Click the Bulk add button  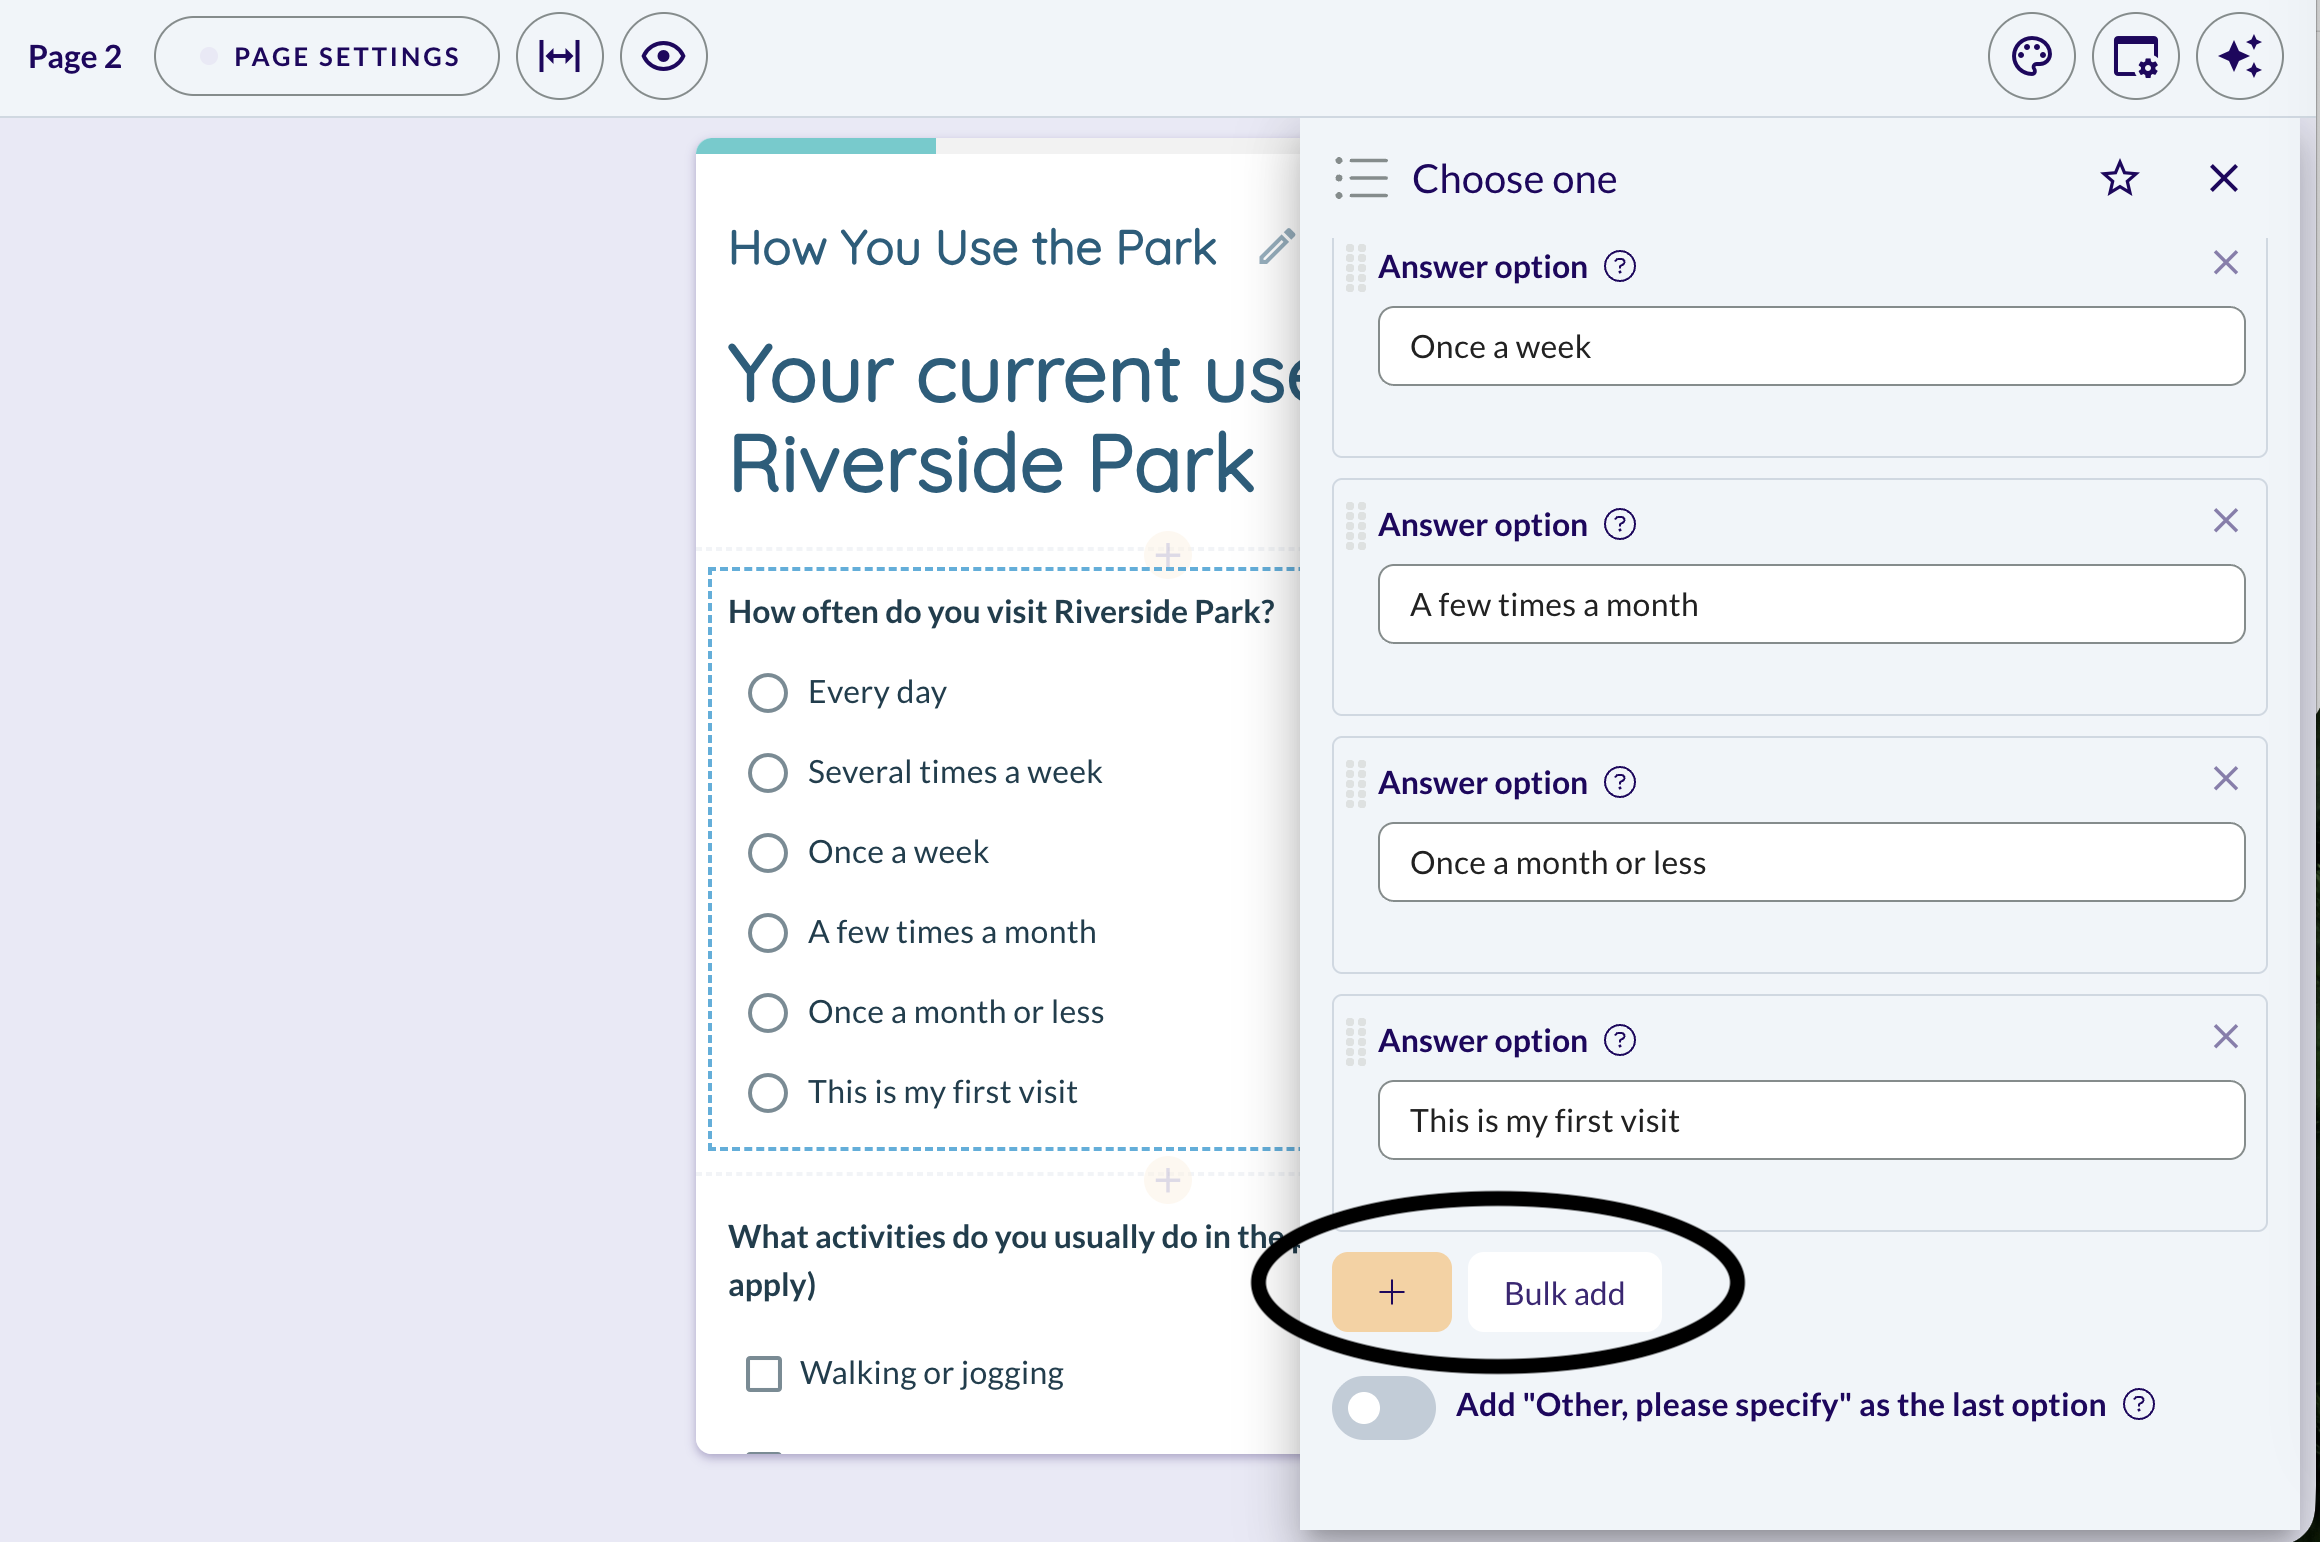point(1564,1293)
